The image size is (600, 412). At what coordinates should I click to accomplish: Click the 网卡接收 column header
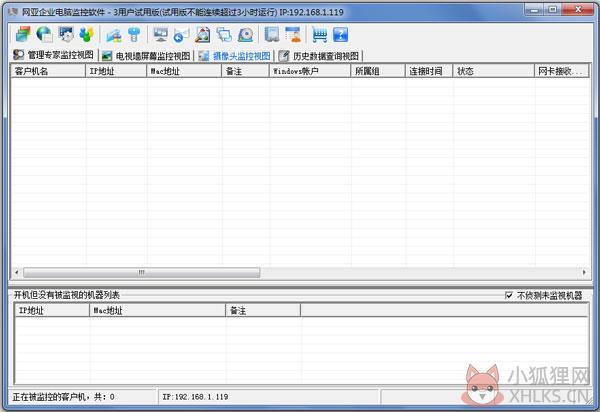[x=562, y=71]
